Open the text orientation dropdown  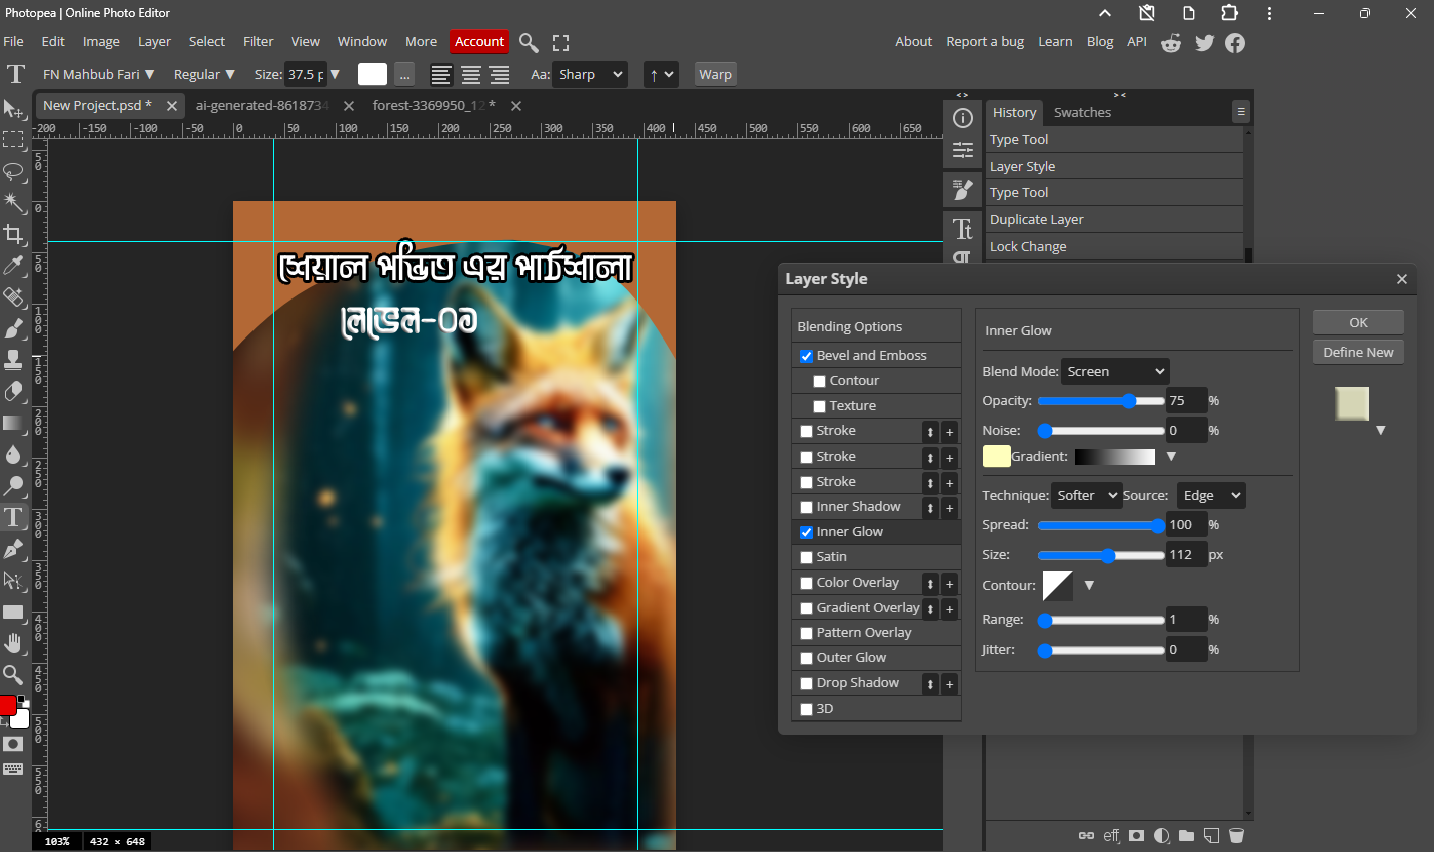click(x=660, y=74)
